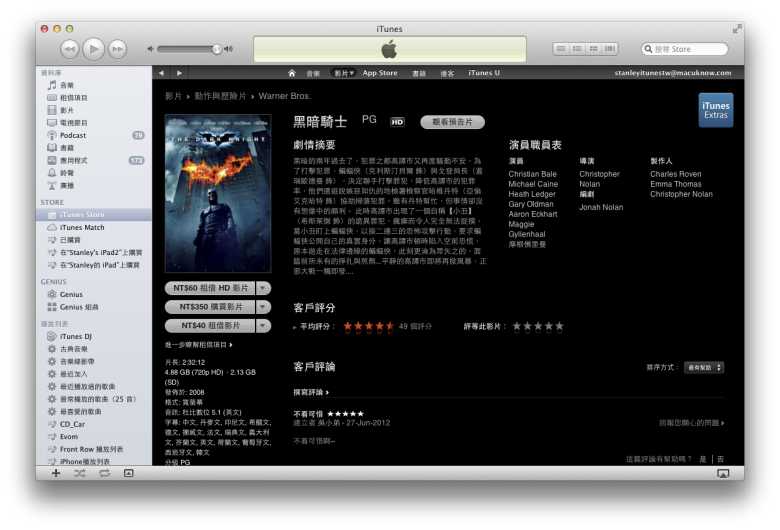Screen dimensions: 780x530
Task: Open the 音樂 store tab
Action: click(313, 73)
